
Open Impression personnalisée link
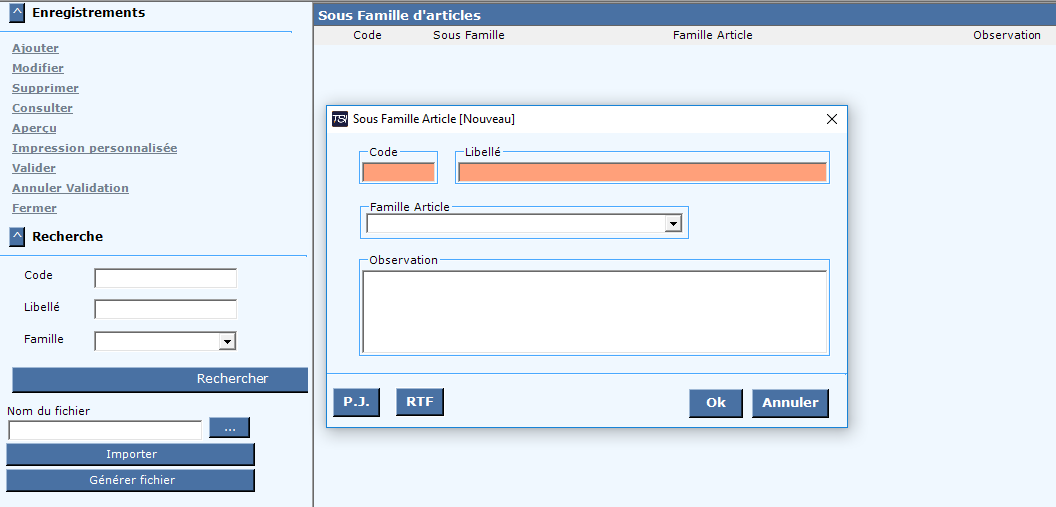[x=94, y=148]
